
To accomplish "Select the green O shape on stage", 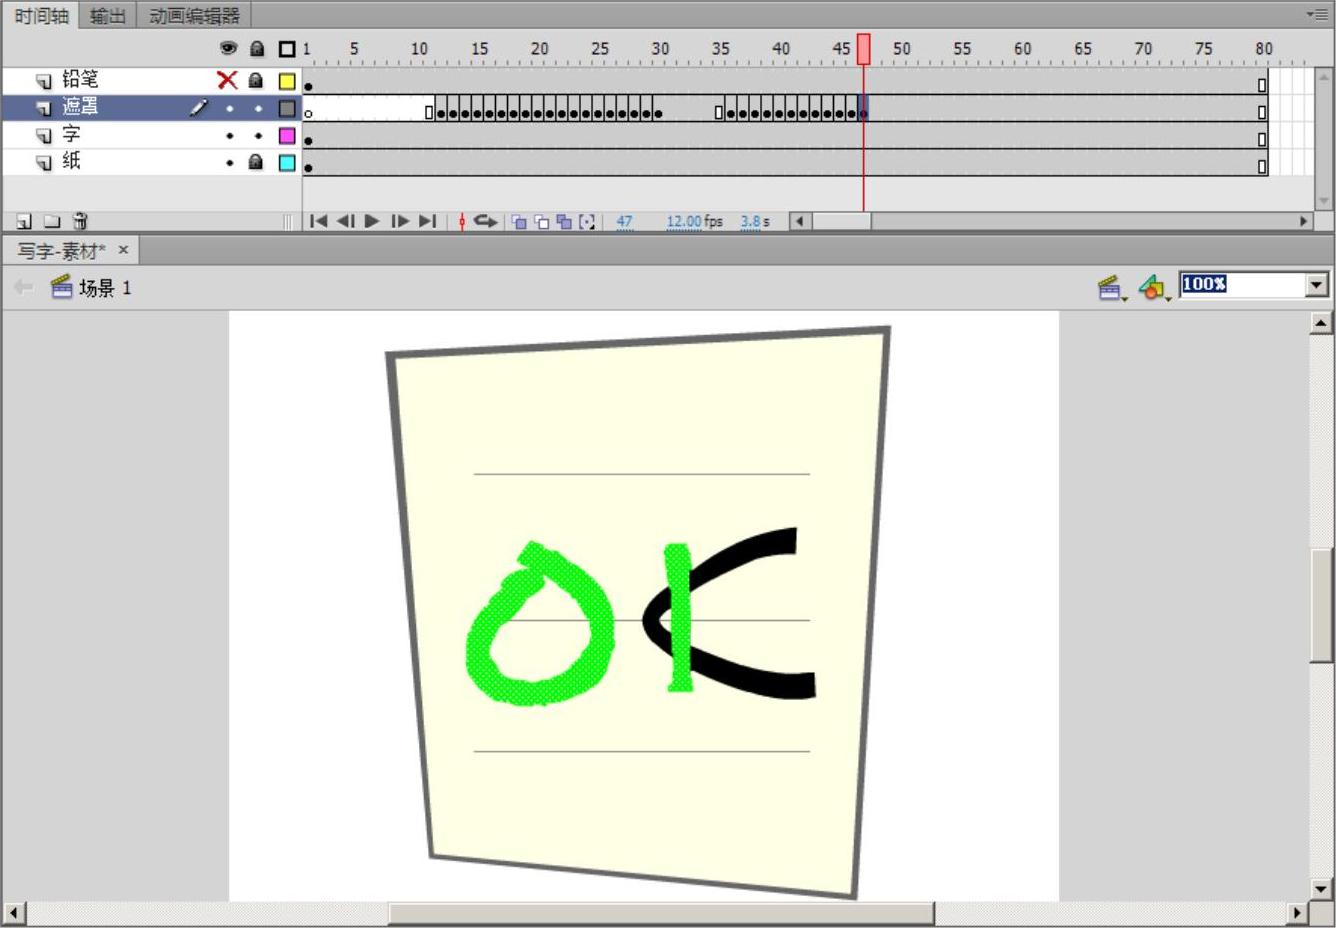I will (540, 626).
